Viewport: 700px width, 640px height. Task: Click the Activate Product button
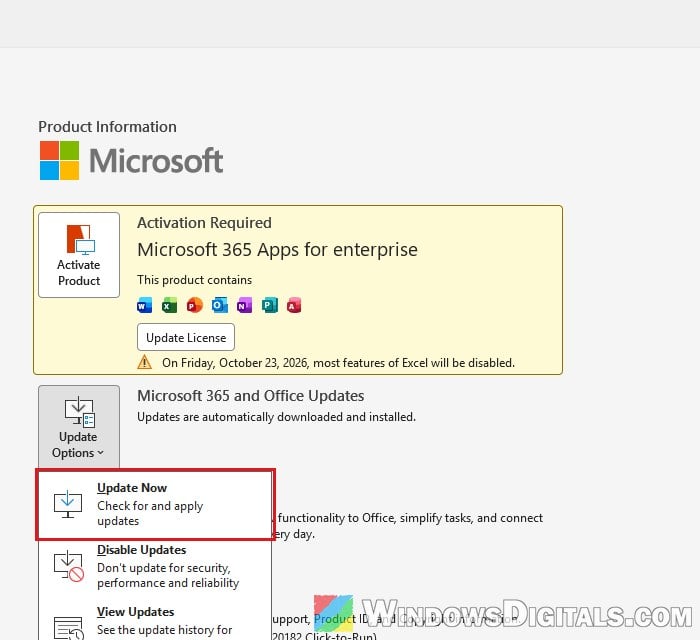tap(79, 255)
